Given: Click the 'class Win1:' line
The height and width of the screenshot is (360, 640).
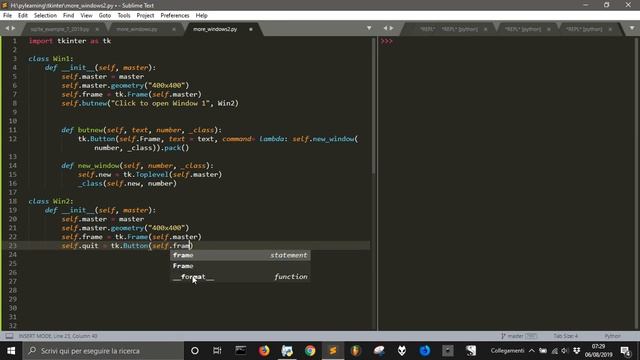Looking at the screenshot, I should pyautogui.click(x=51, y=59).
